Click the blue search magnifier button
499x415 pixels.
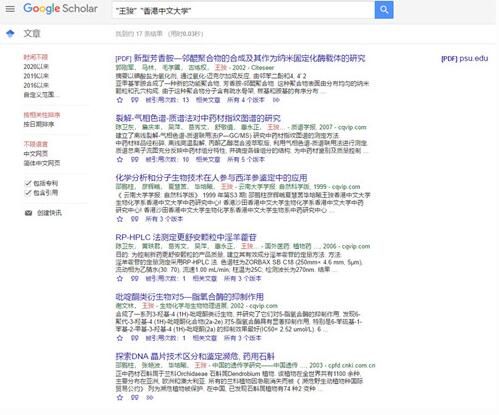click(x=384, y=10)
